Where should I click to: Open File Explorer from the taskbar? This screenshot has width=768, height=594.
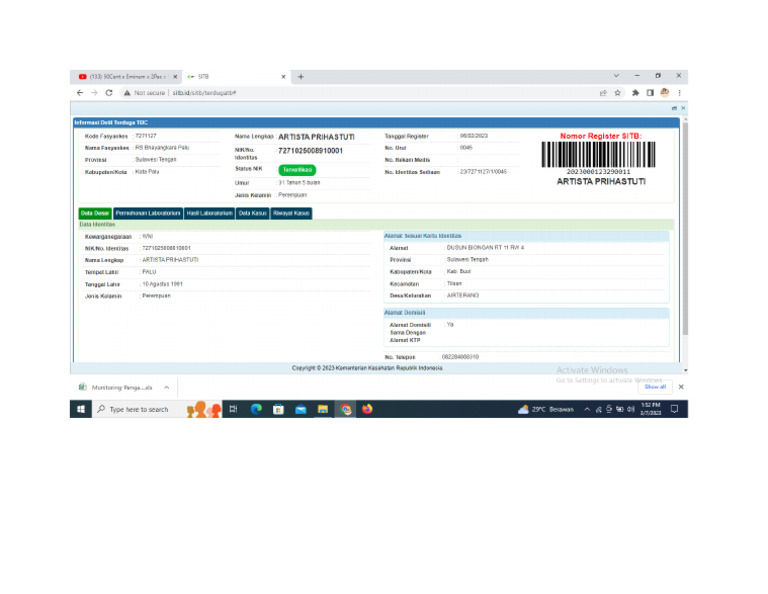click(x=323, y=409)
